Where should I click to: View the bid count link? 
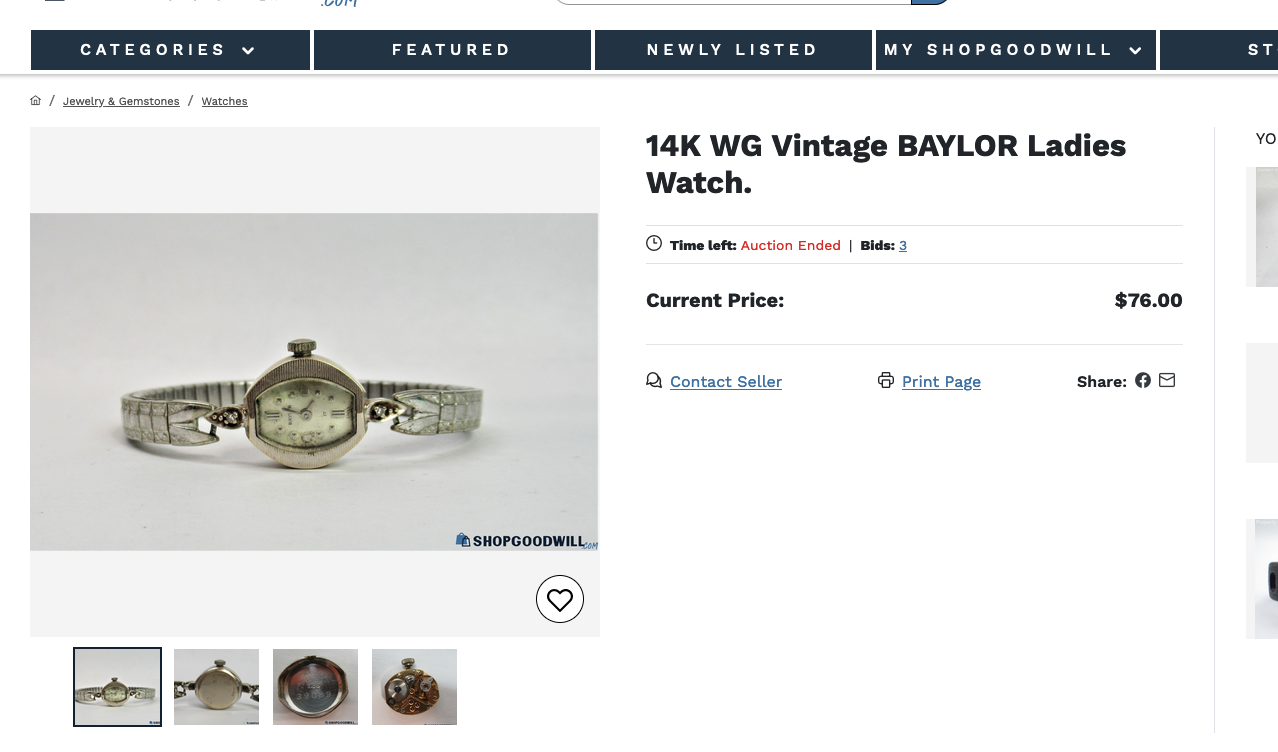coord(903,245)
